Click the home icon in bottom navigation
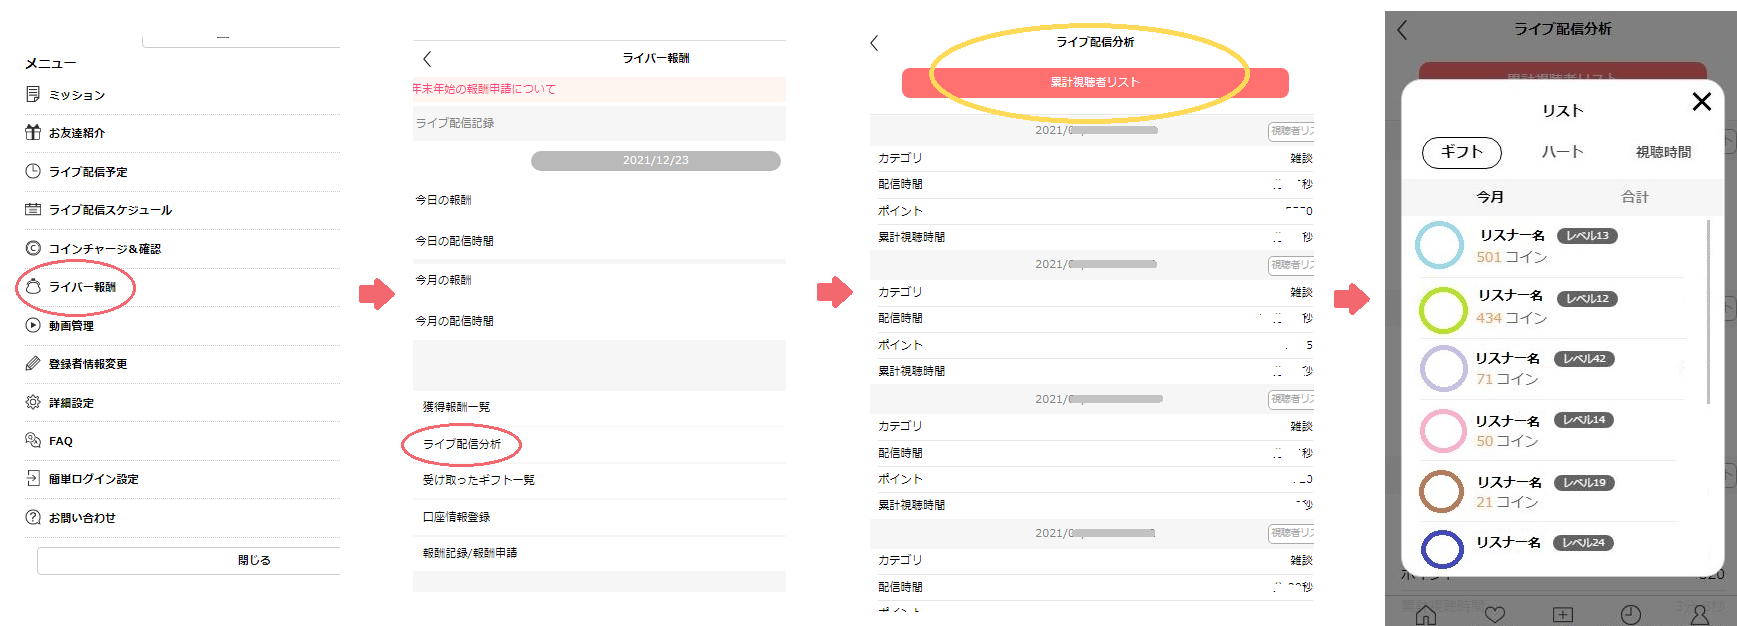This screenshot has width=1737, height=626. (1425, 614)
